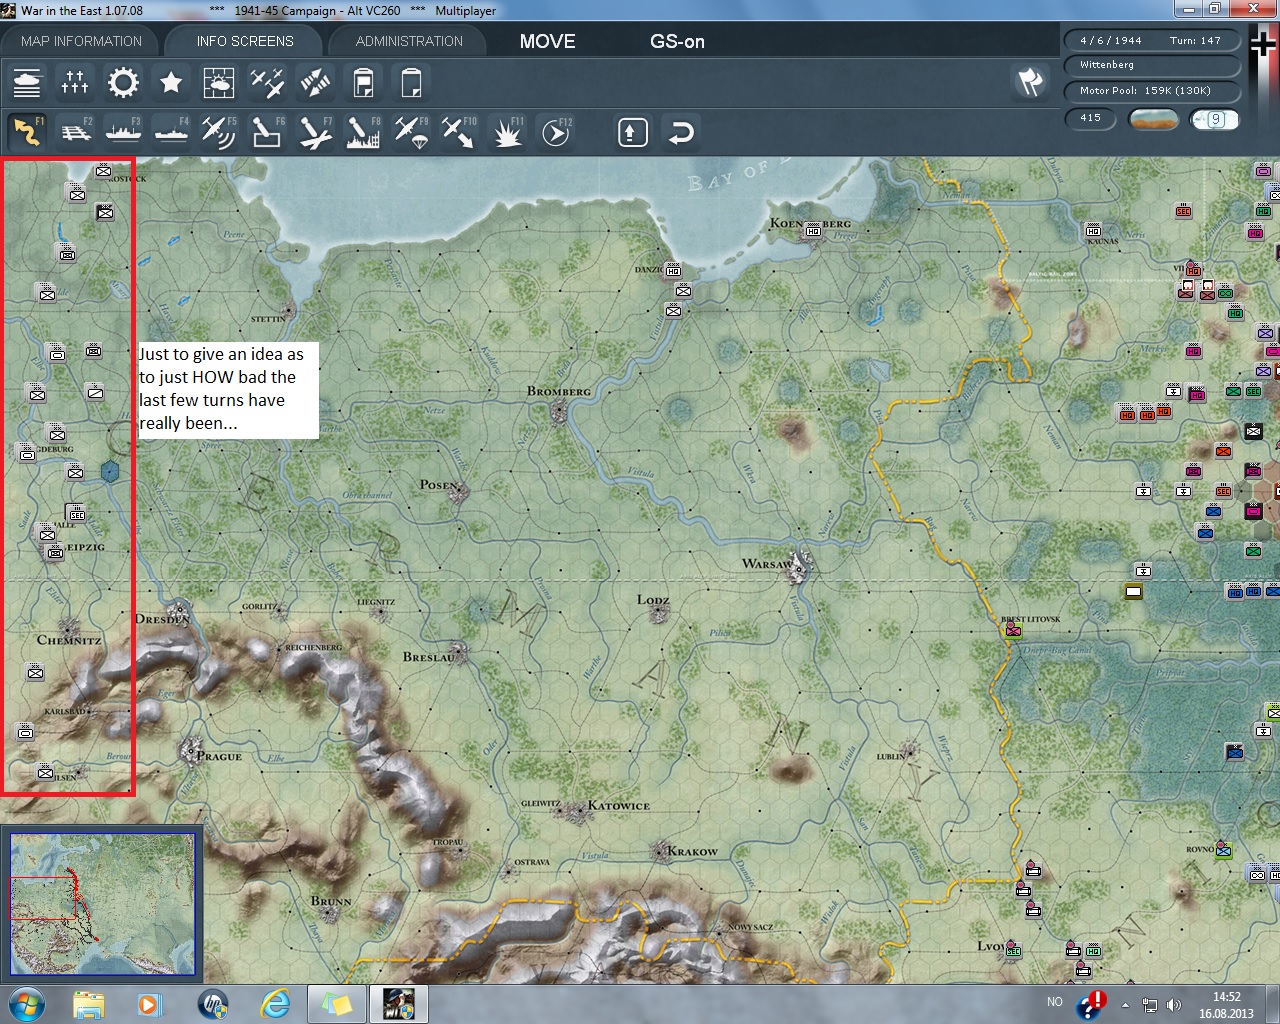Open the MAP INFORMATION tab
This screenshot has width=1280, height=1024.
coord(81,41)
